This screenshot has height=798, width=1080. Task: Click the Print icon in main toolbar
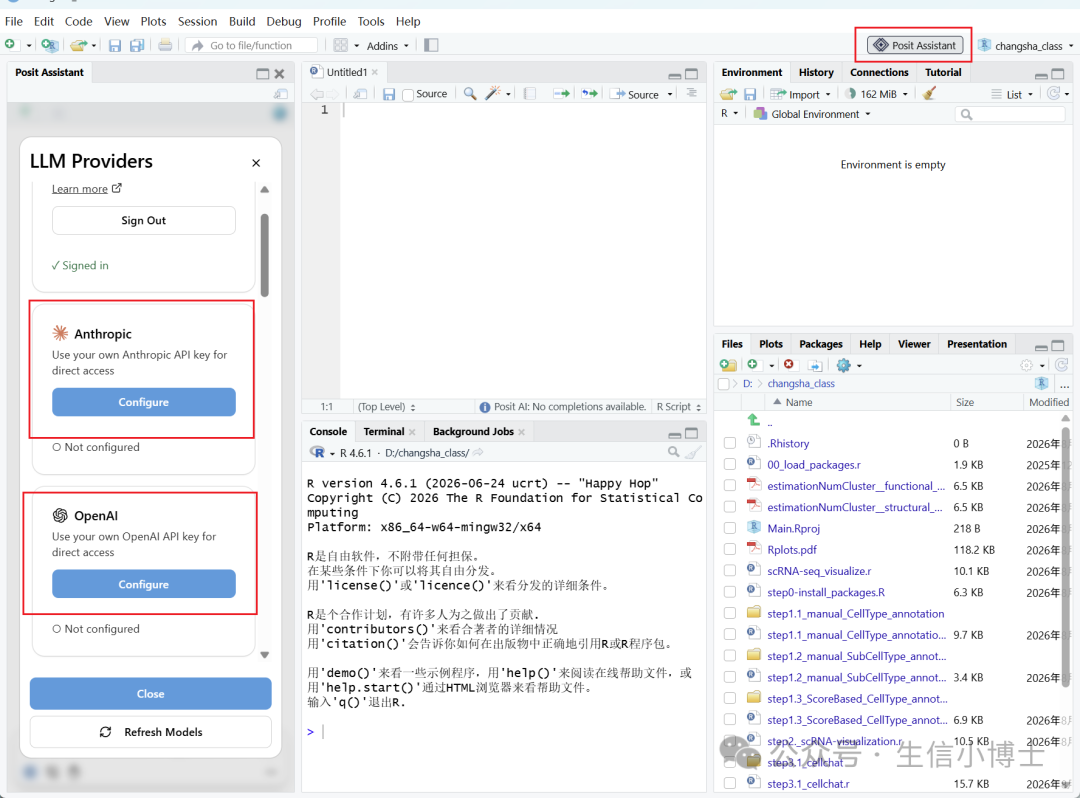tap(165, 45)
